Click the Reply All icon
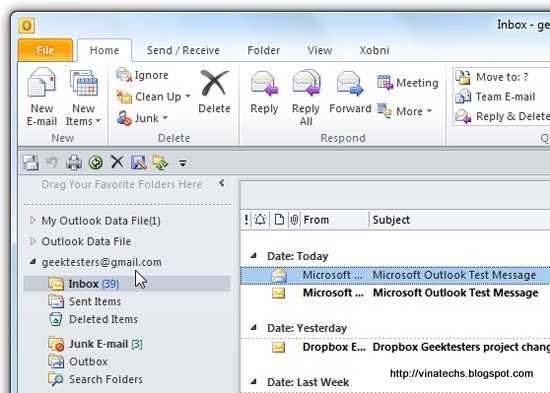550x393 pixels. 306,83
